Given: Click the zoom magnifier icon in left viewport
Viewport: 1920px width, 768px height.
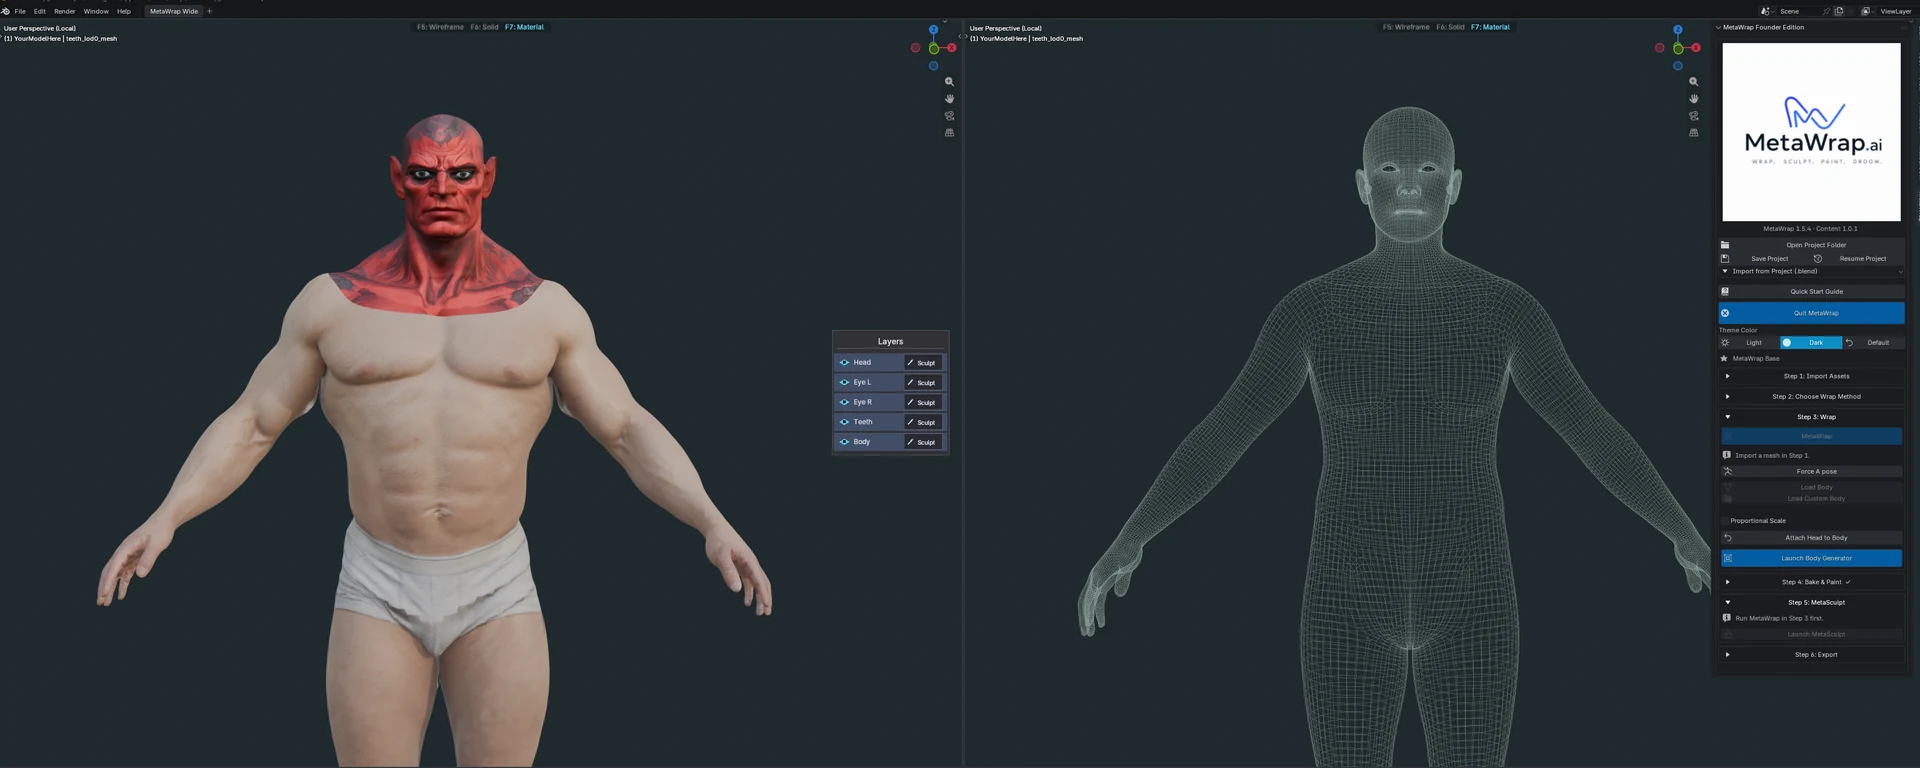Looking at the screenshot, I should click(x=949, y=82).
